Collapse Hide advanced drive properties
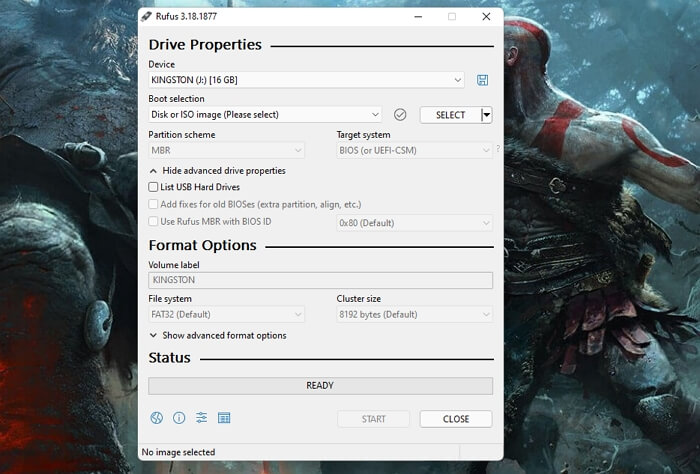The height and width of the screenshot is (474, 700). click(x=217, y=170)
